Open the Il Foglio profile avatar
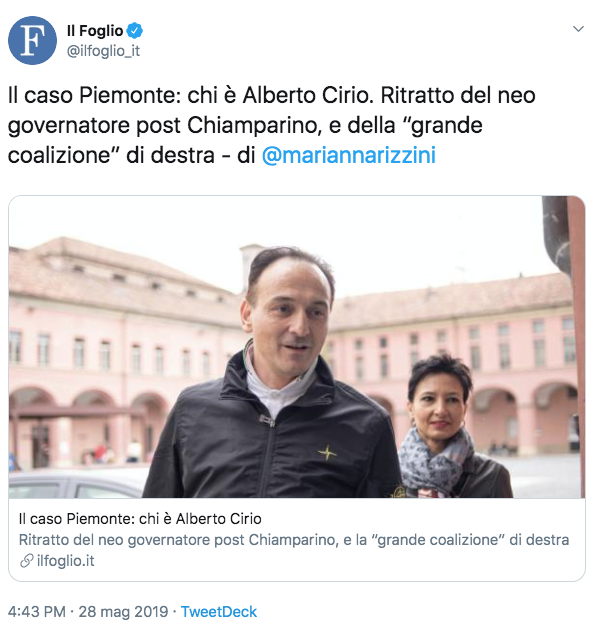This screenshot has width=594, height=633. pyautogui.click(x=32, y=40)
